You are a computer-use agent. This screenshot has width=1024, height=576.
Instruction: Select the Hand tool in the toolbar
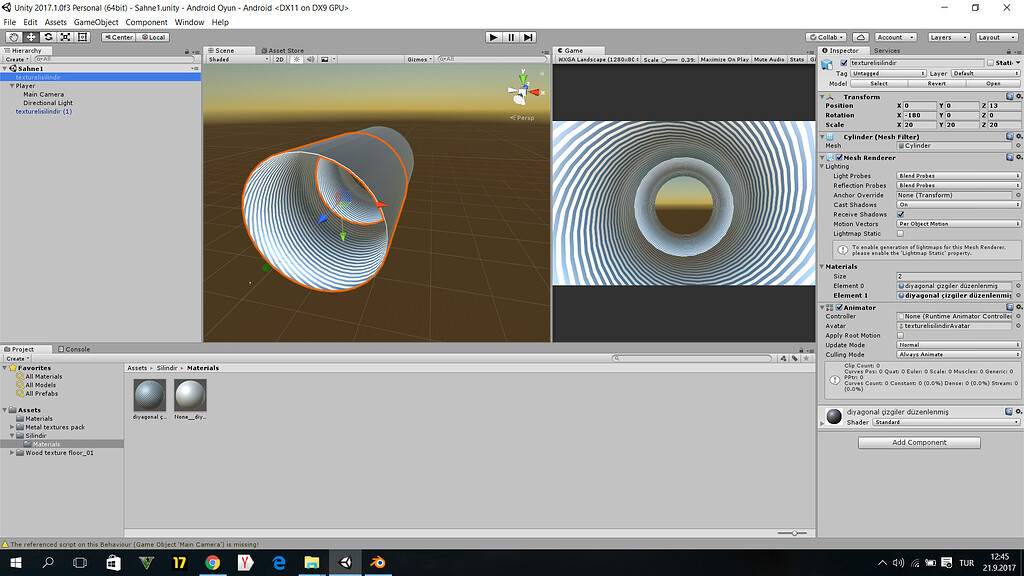click(x=14, y=36)
